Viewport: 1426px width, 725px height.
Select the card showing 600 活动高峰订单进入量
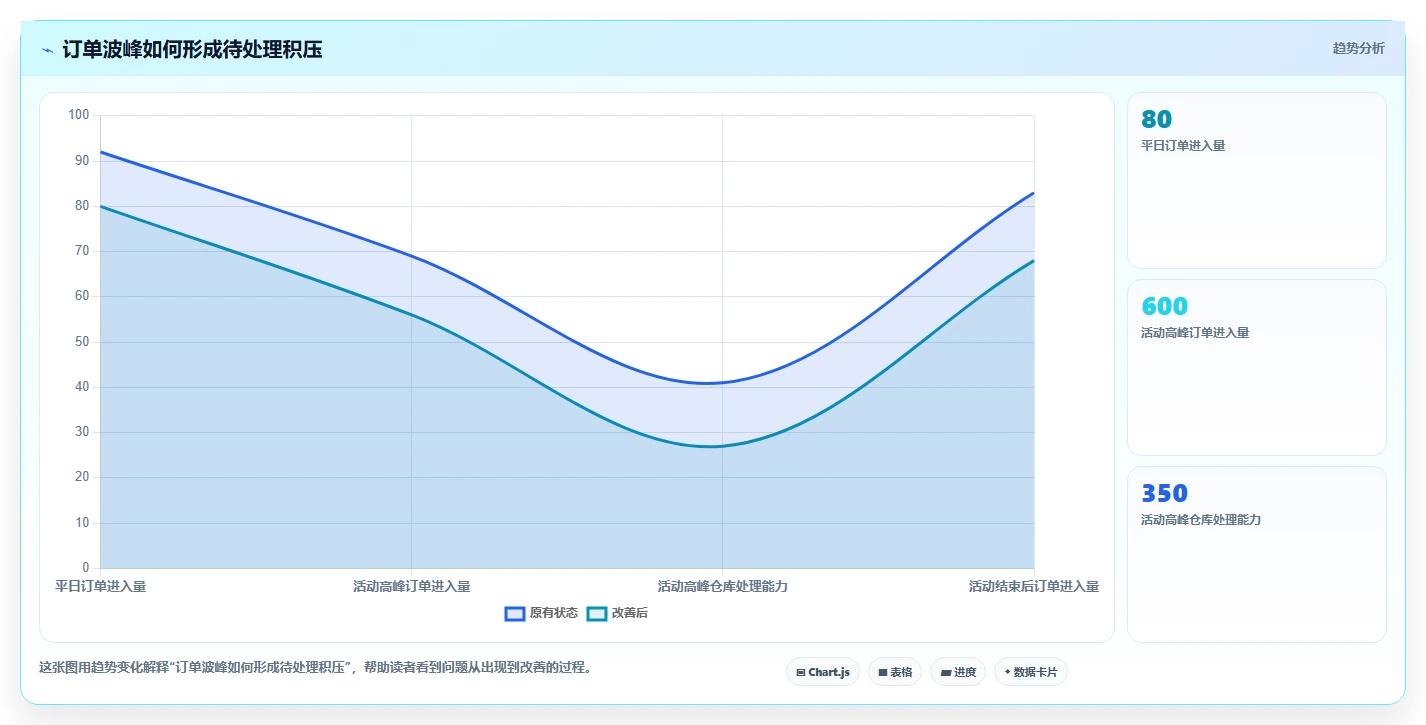(1256, 367)
